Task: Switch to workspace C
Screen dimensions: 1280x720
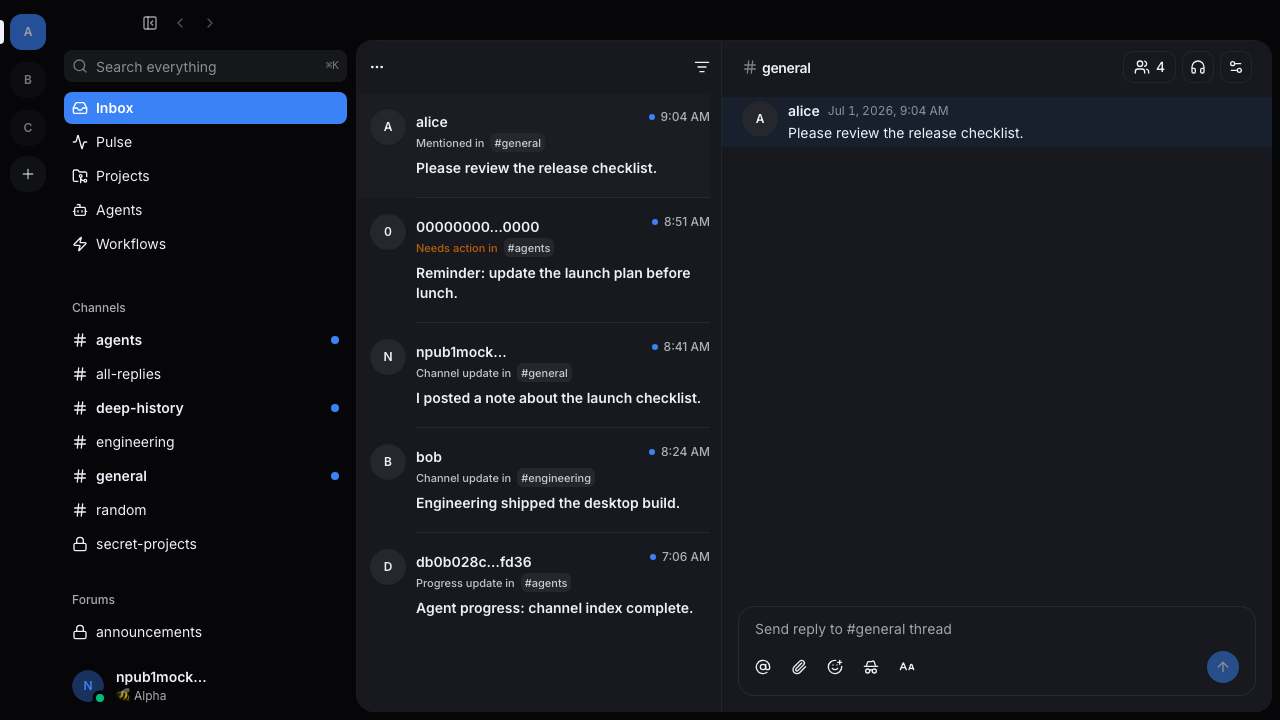Action: (28, 128)
